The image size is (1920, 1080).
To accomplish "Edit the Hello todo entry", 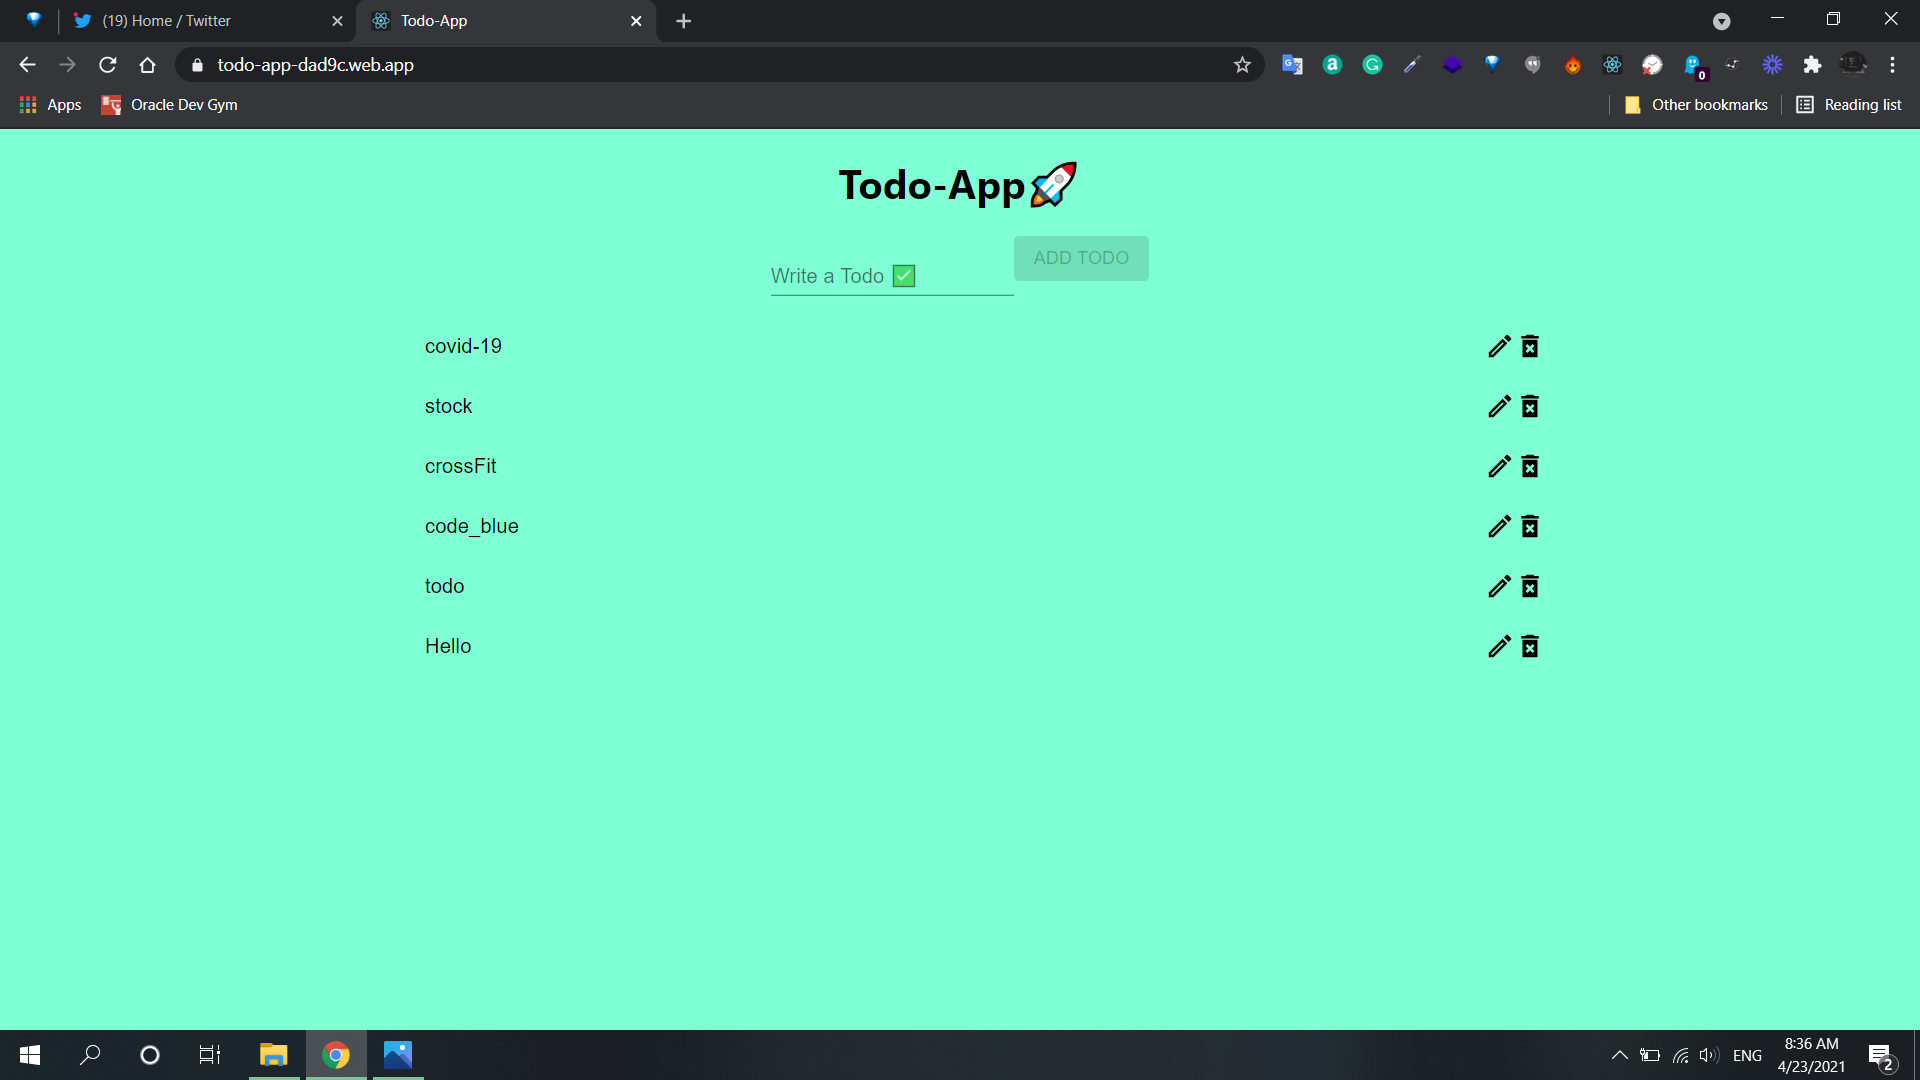I will [x=1498, y=646].
